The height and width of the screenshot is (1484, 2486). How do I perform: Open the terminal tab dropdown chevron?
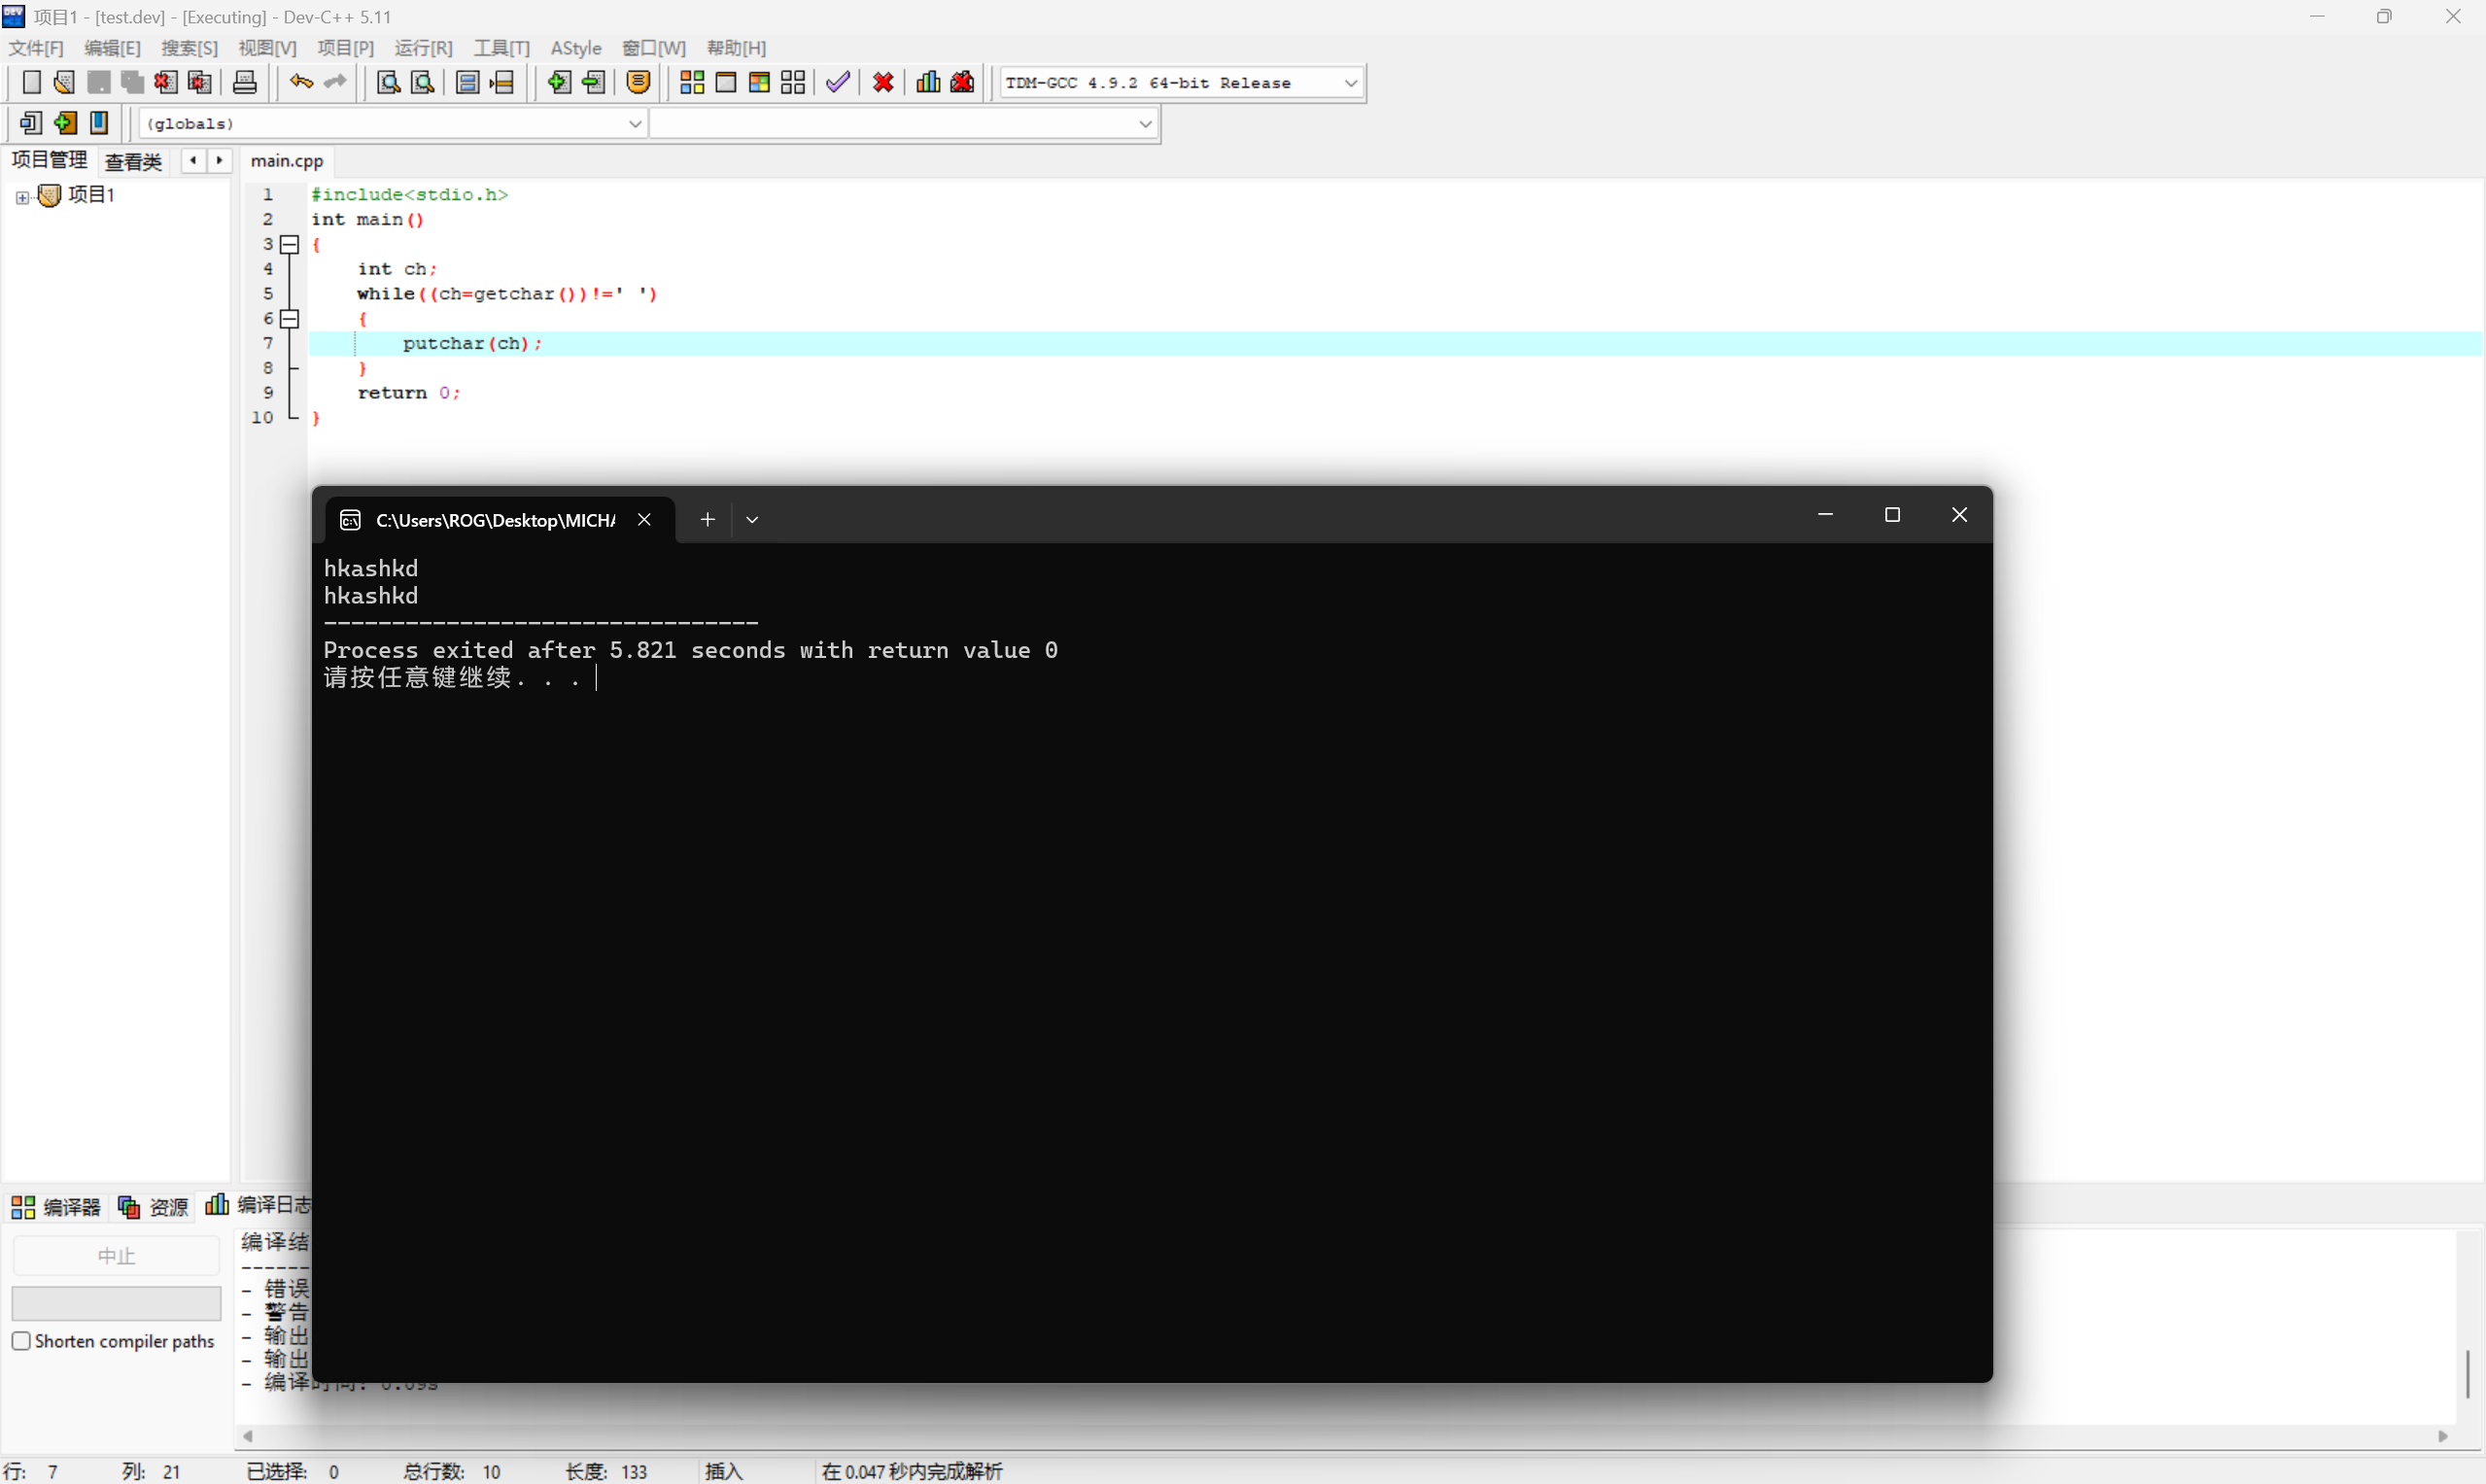(x=752, y=520)
